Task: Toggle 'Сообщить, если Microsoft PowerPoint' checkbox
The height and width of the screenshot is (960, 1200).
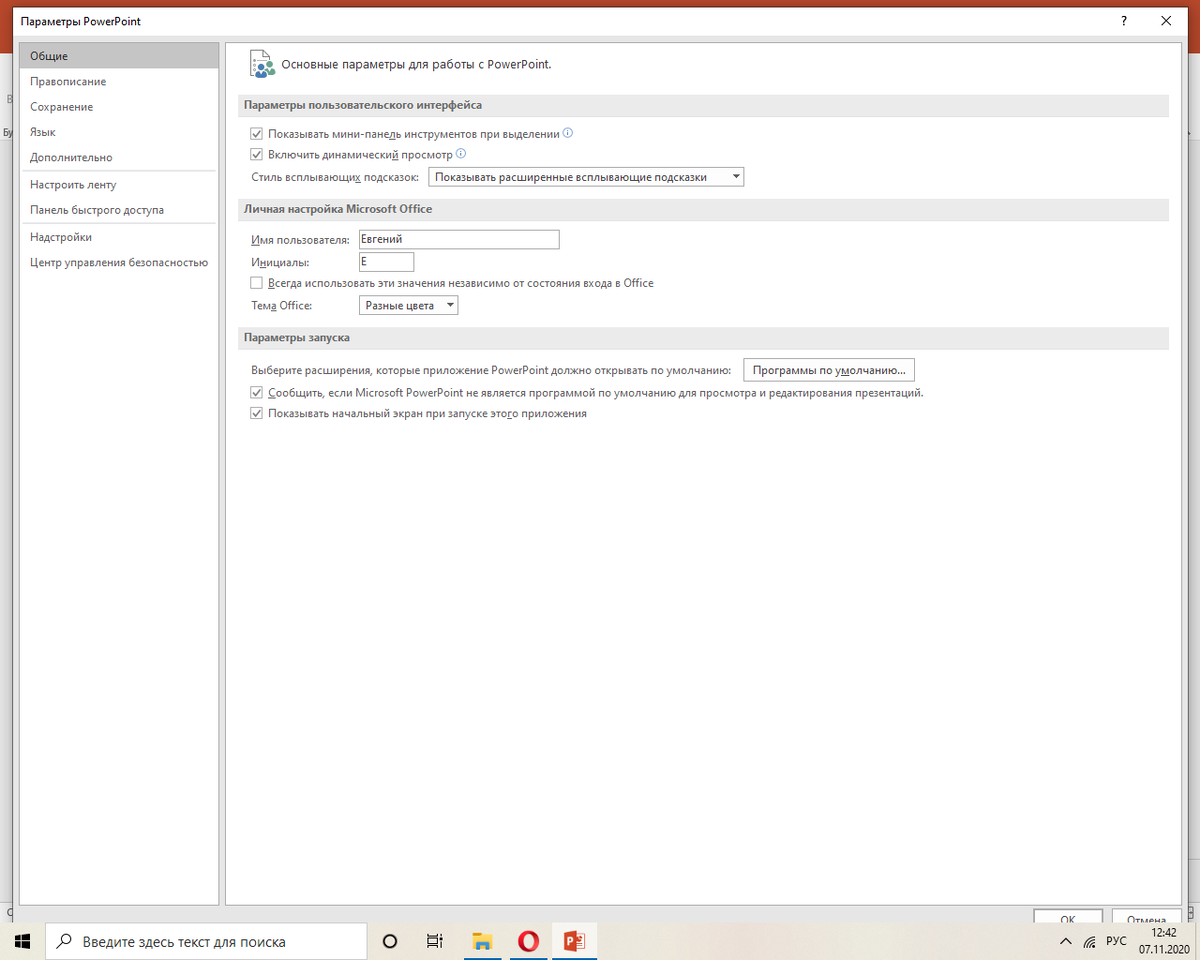Action: 257,393
